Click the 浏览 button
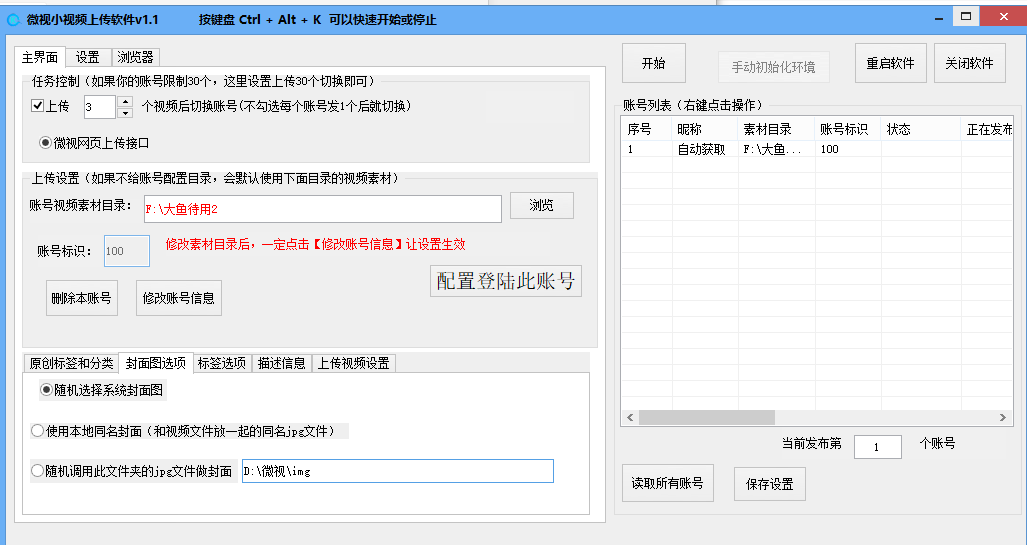 point(542,205)
